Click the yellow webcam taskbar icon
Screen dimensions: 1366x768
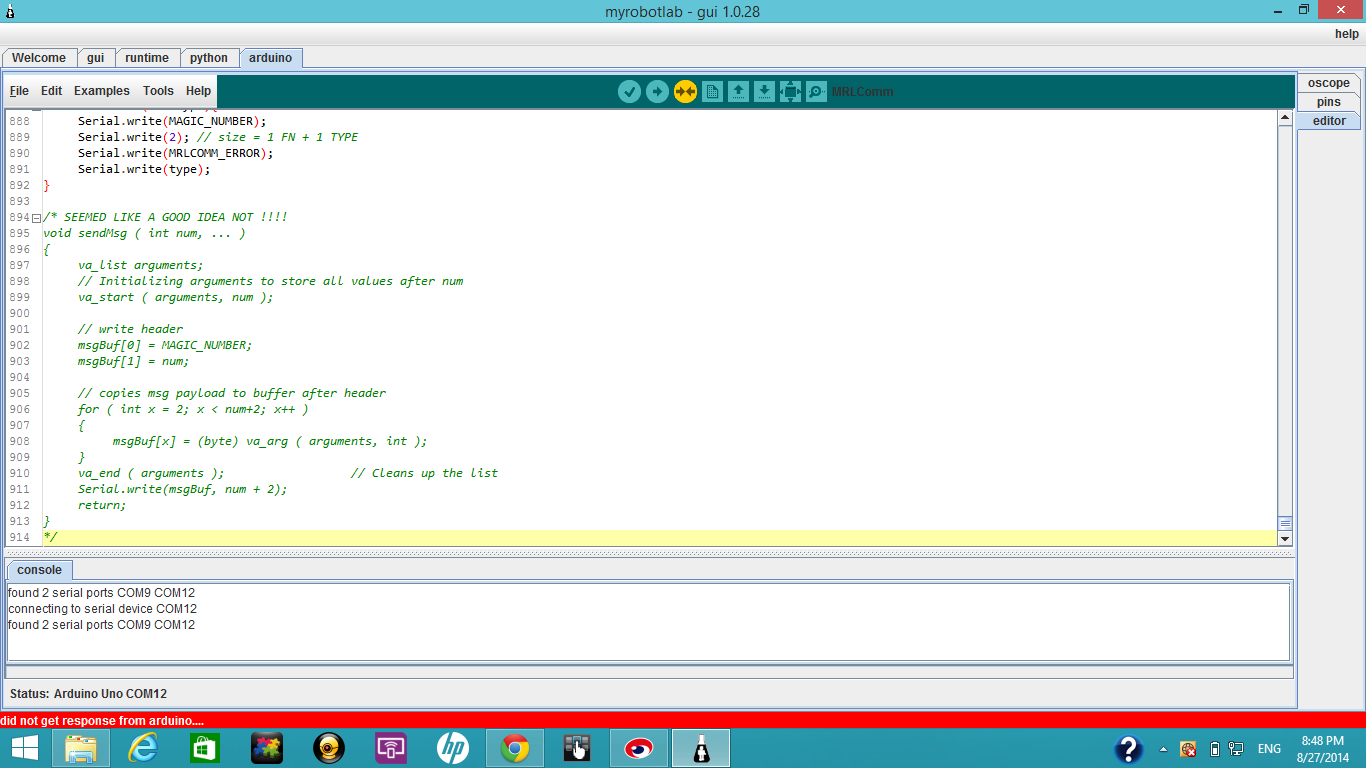click(x=329, y=748)
